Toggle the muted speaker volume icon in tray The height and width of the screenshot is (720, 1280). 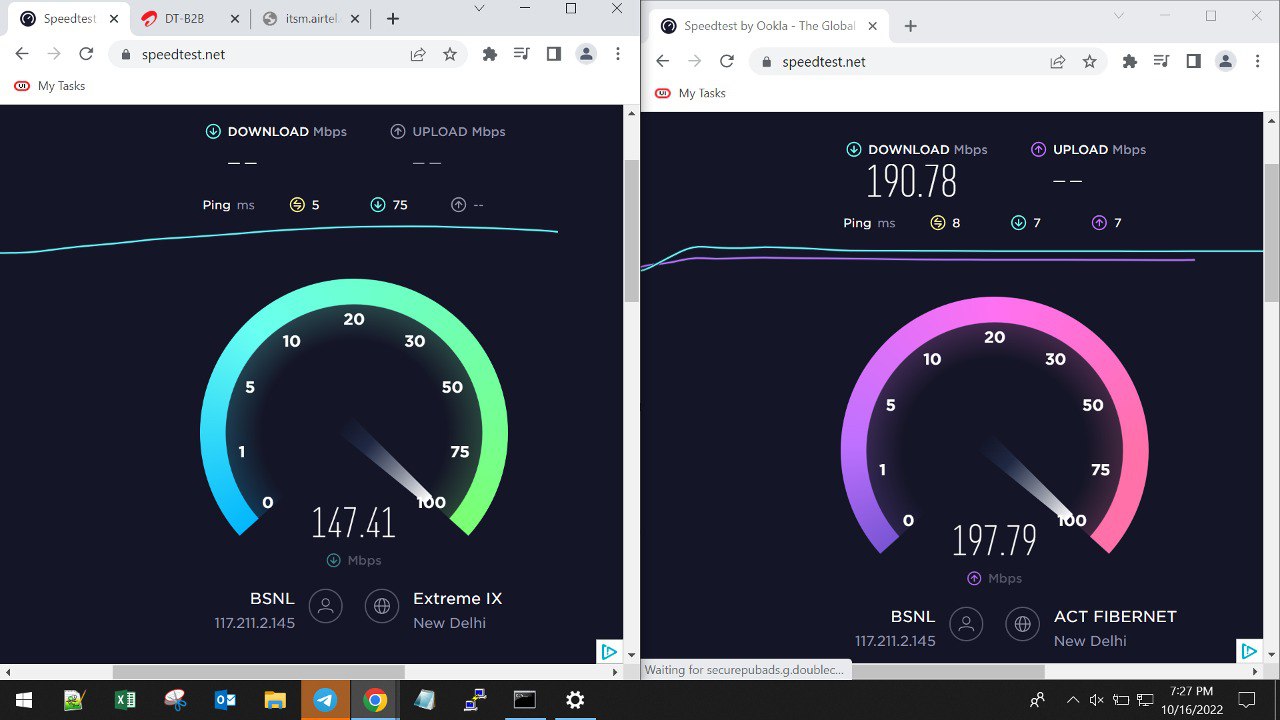[x=1096, y=700]
